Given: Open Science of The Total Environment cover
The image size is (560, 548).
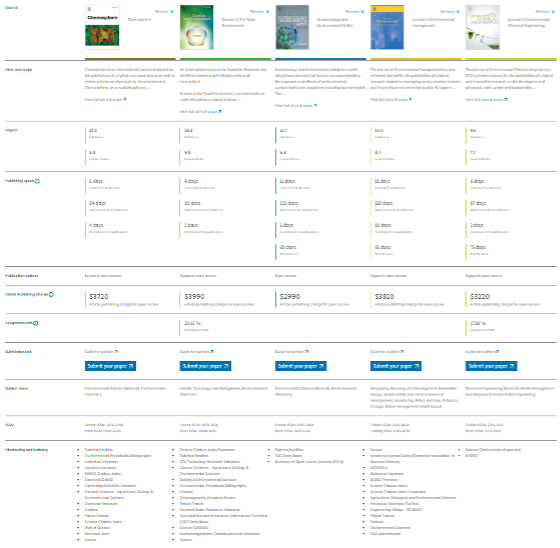Looking at the screenshot, I should [x=197, y=27].
